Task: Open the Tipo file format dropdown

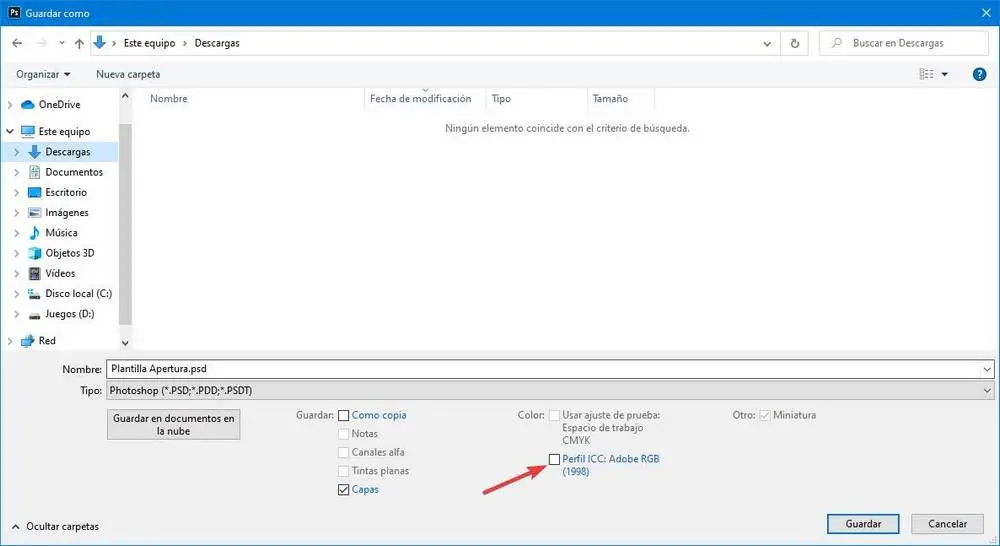Action: (550, 390)
